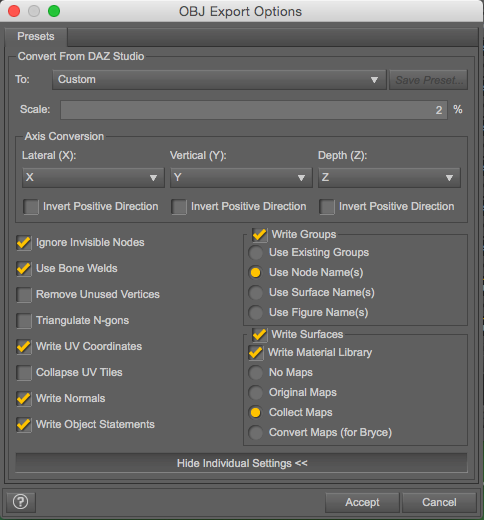Click the Accept button
Screen dimensions: 484x520
(362, 502)
